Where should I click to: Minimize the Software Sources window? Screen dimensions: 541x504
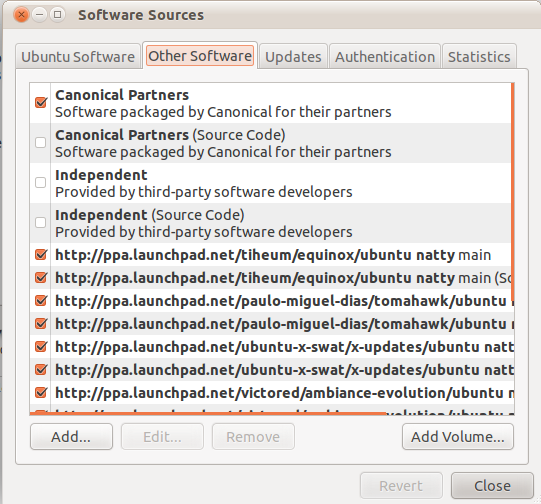40,15
